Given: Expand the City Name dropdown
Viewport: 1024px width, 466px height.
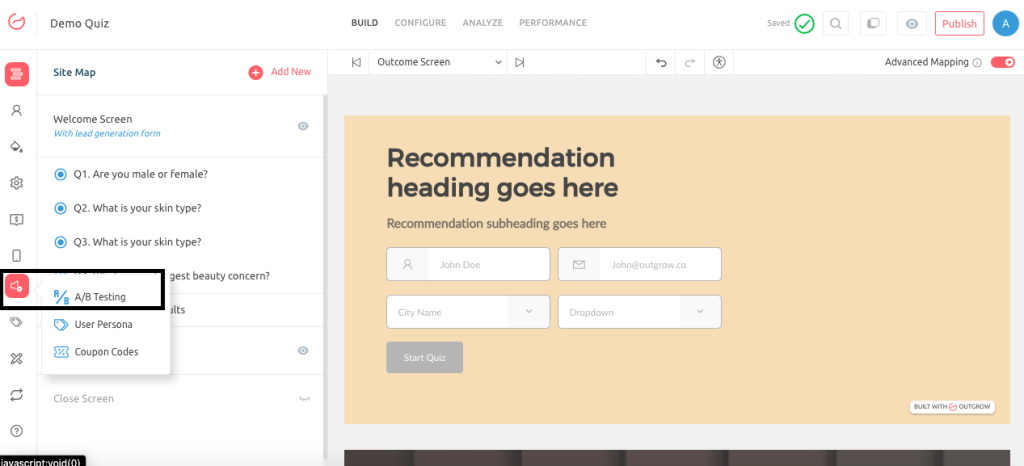Looking at the screenshot, I should pyautogui.click(x=468, y=312).
